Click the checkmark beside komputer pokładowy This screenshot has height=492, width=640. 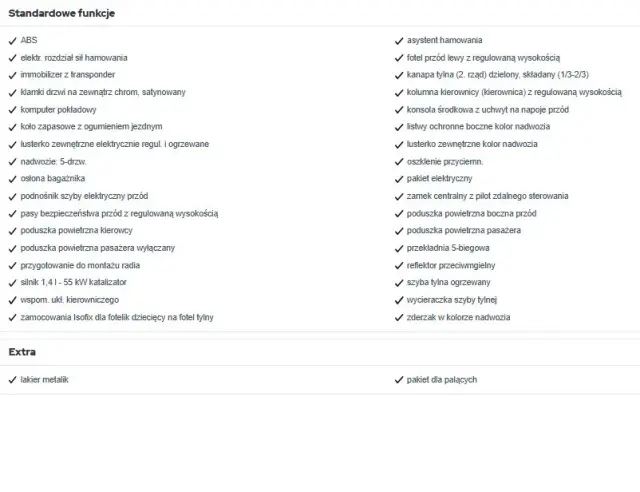click(x=12, y=110)
